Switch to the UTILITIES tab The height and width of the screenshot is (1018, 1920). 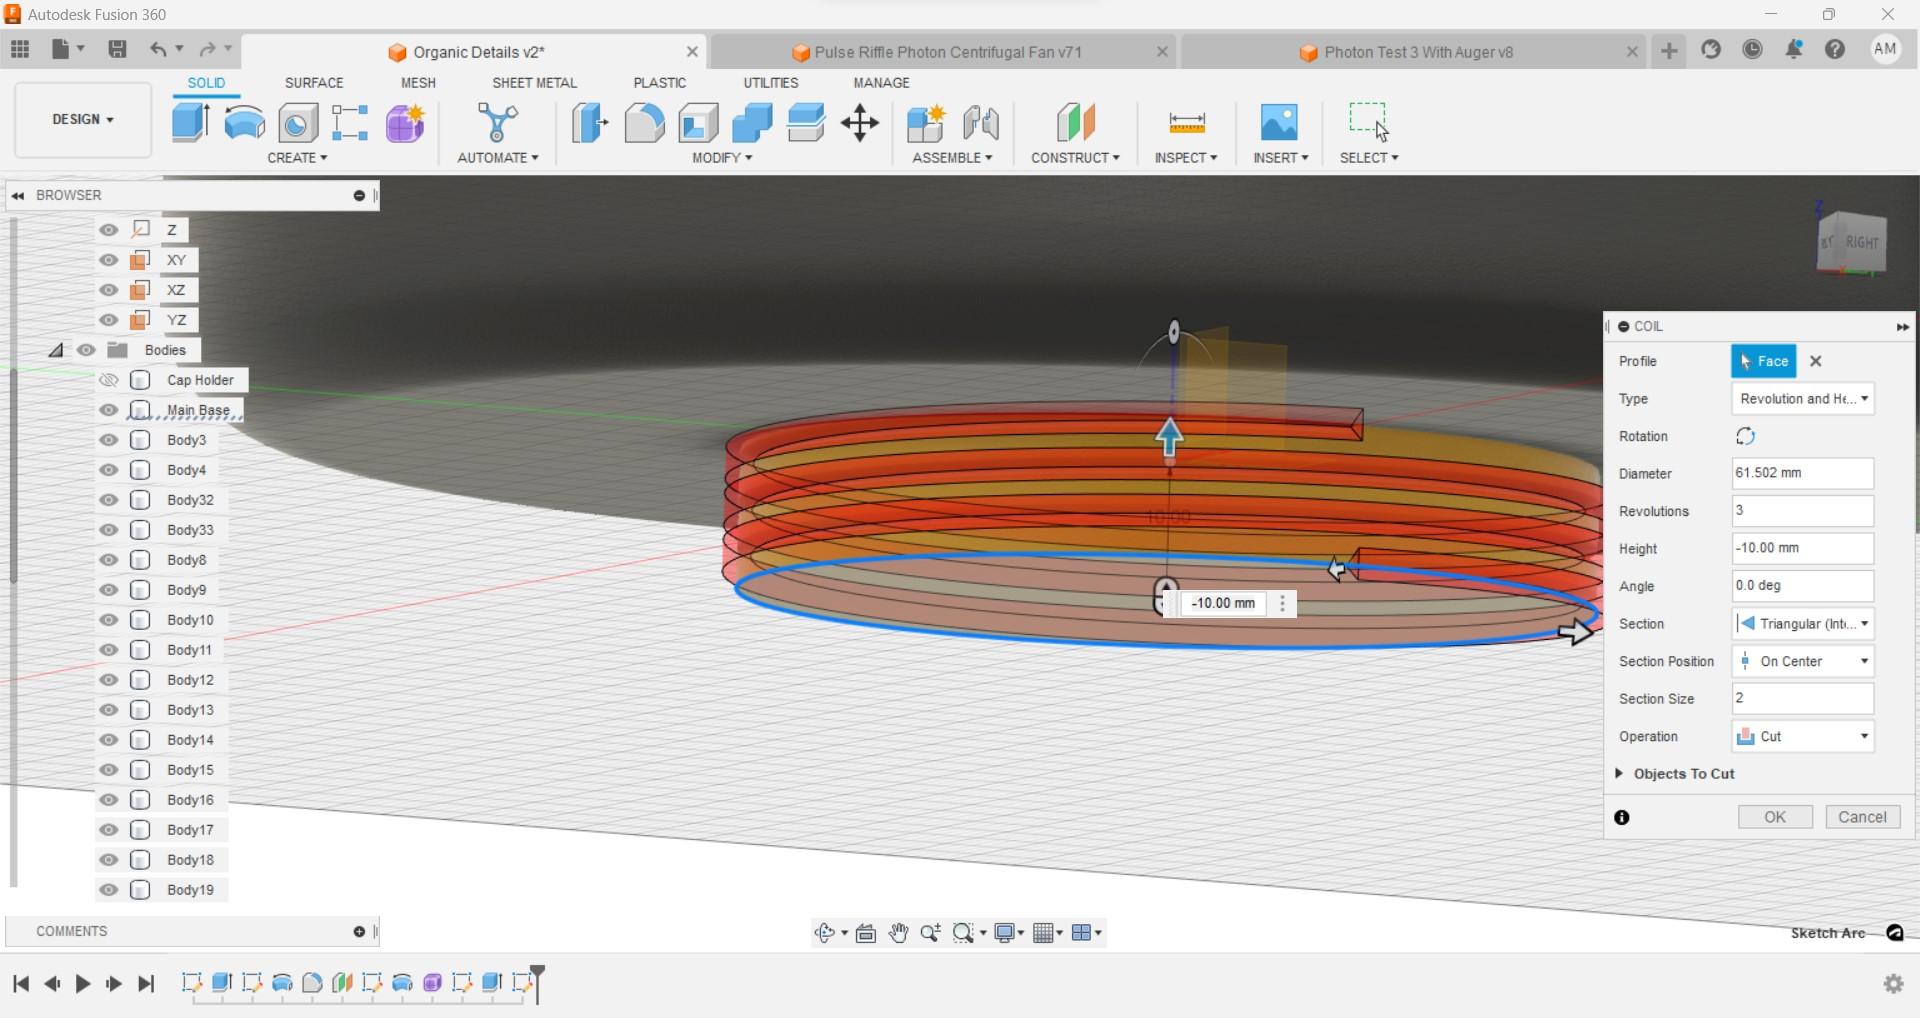click(771, 83)
